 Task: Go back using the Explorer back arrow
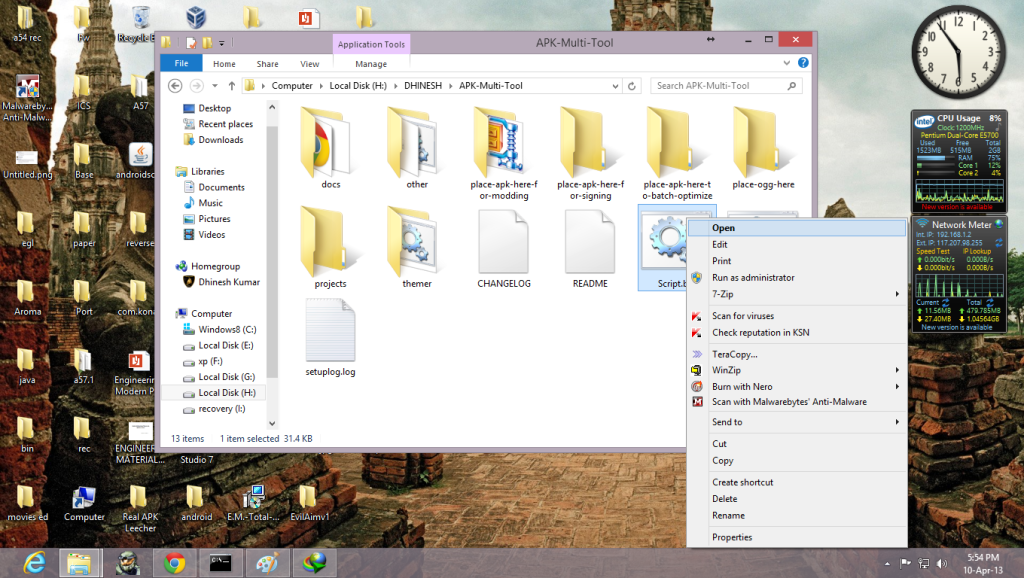coord(174,86)
